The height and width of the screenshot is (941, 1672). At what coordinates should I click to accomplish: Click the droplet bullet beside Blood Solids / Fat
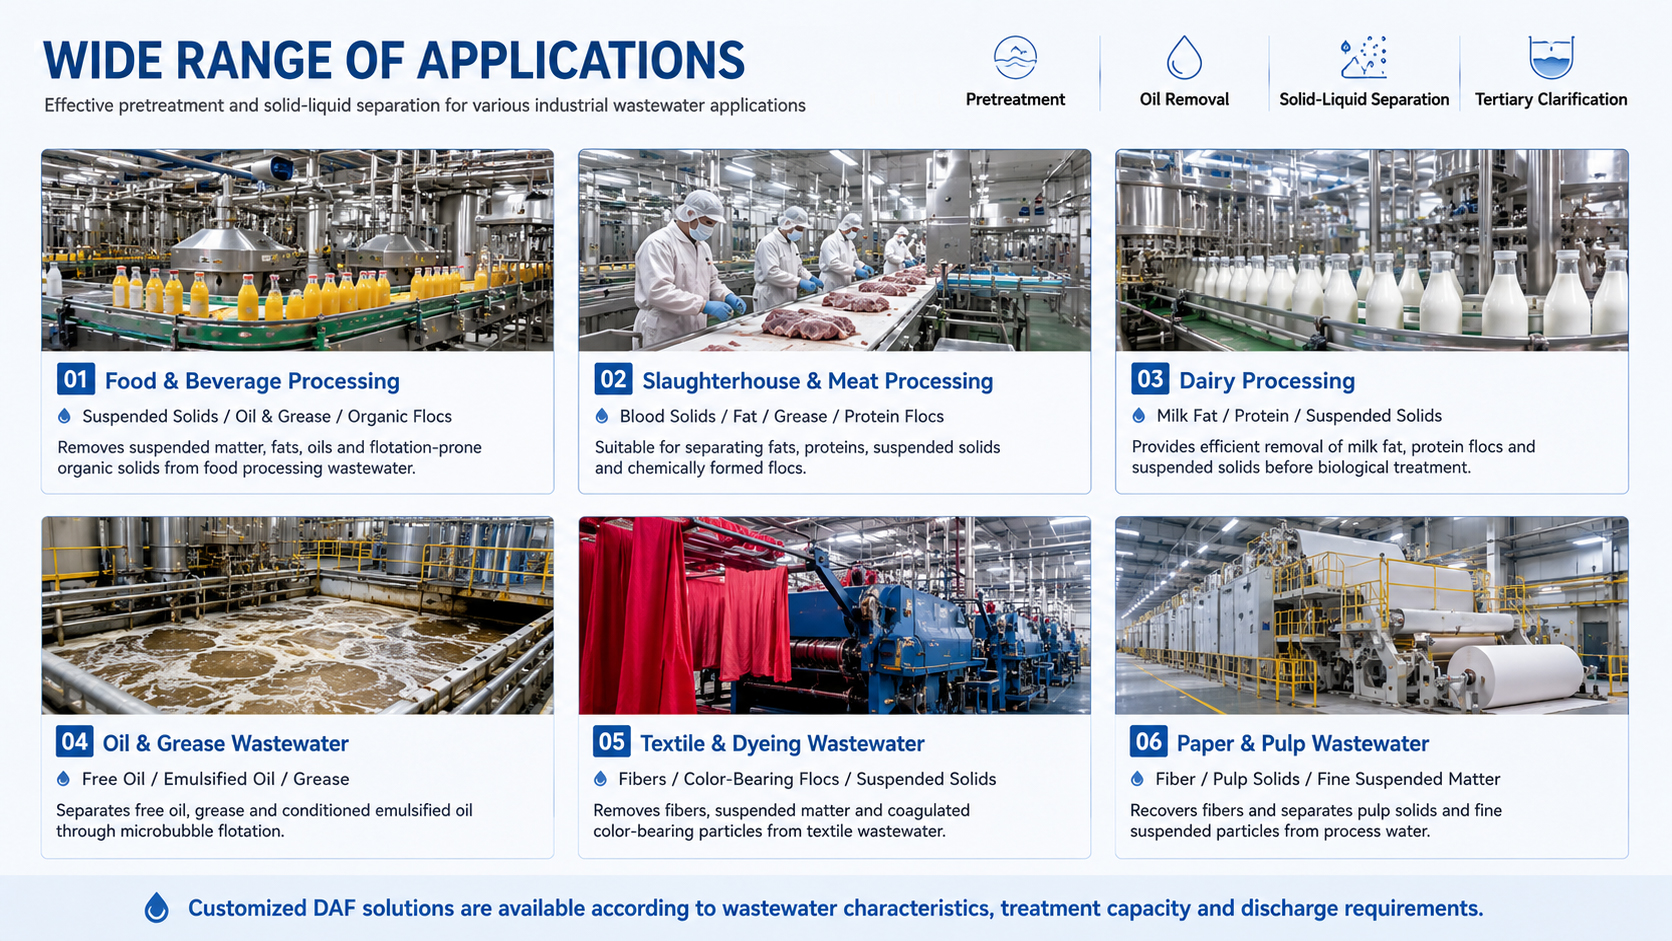coord(602,416)
